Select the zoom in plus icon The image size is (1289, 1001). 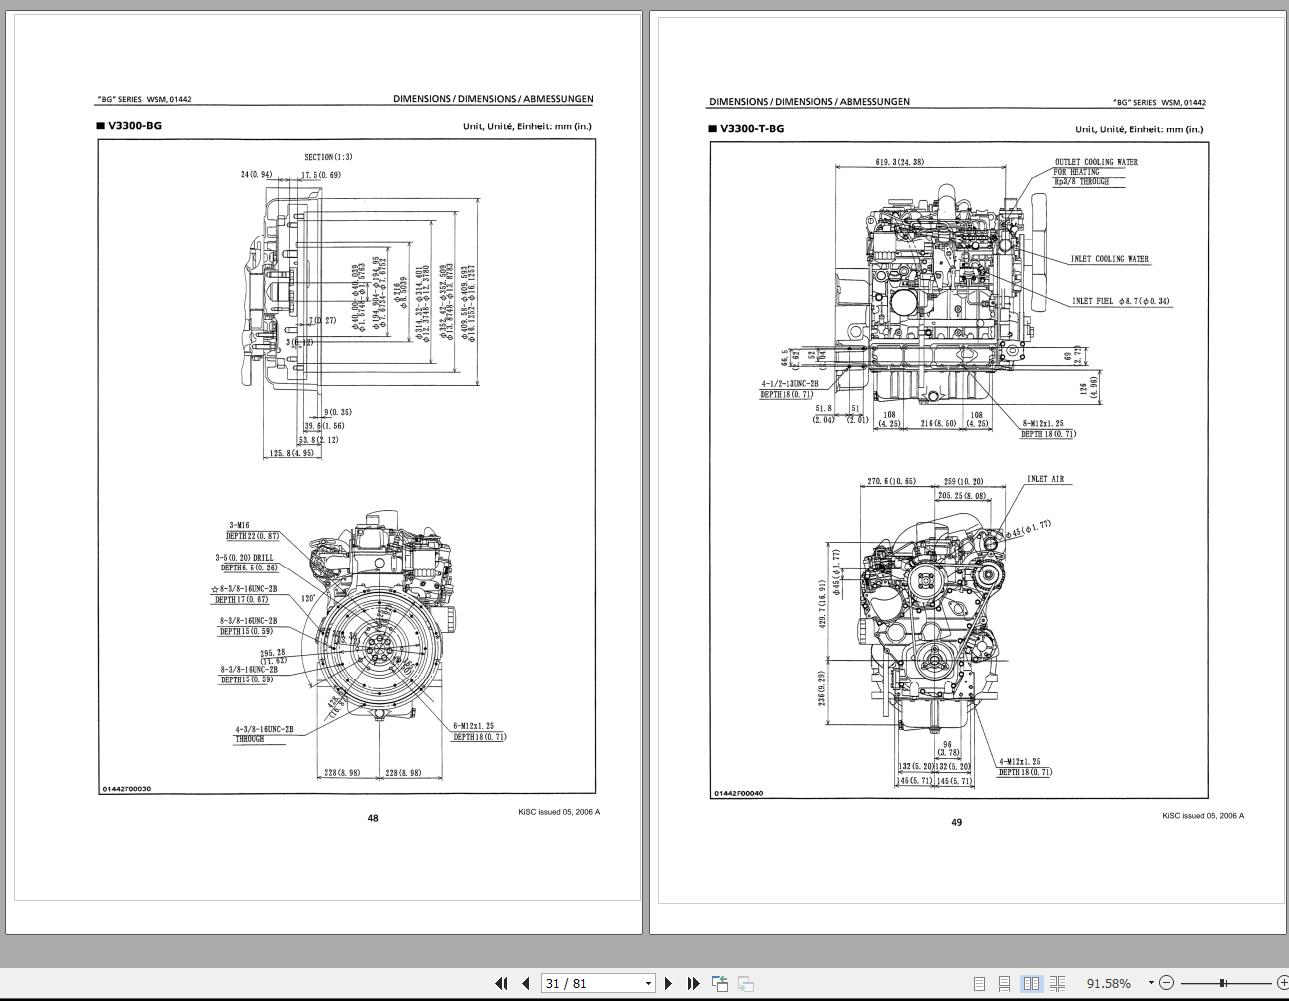point(1283,983)
